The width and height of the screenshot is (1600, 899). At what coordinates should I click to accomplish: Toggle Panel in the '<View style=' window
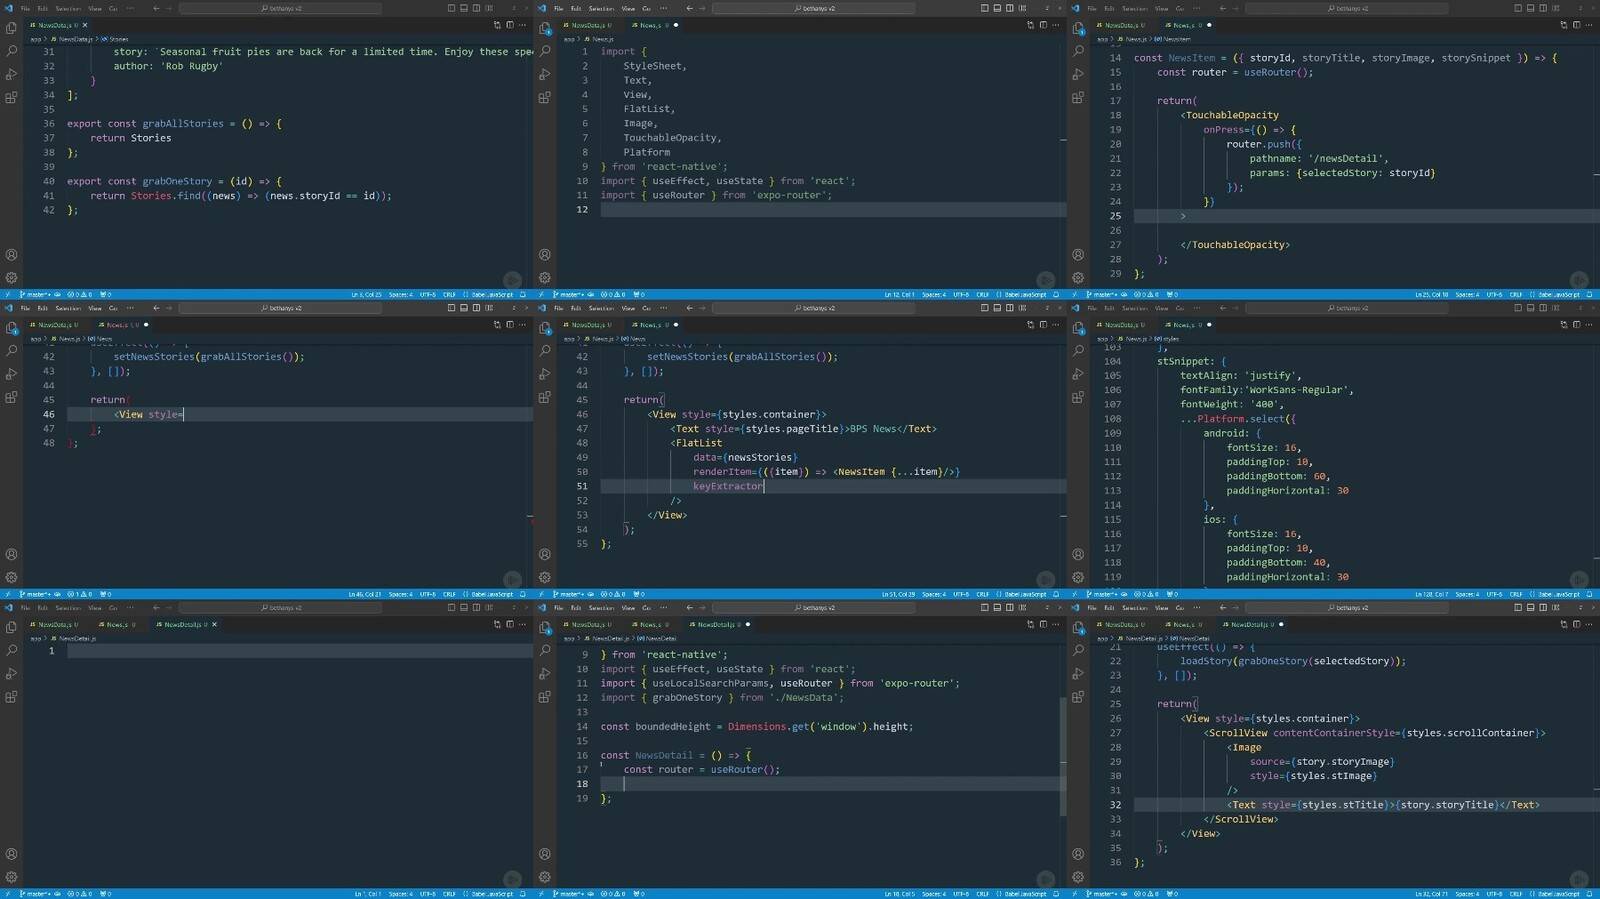464,308
